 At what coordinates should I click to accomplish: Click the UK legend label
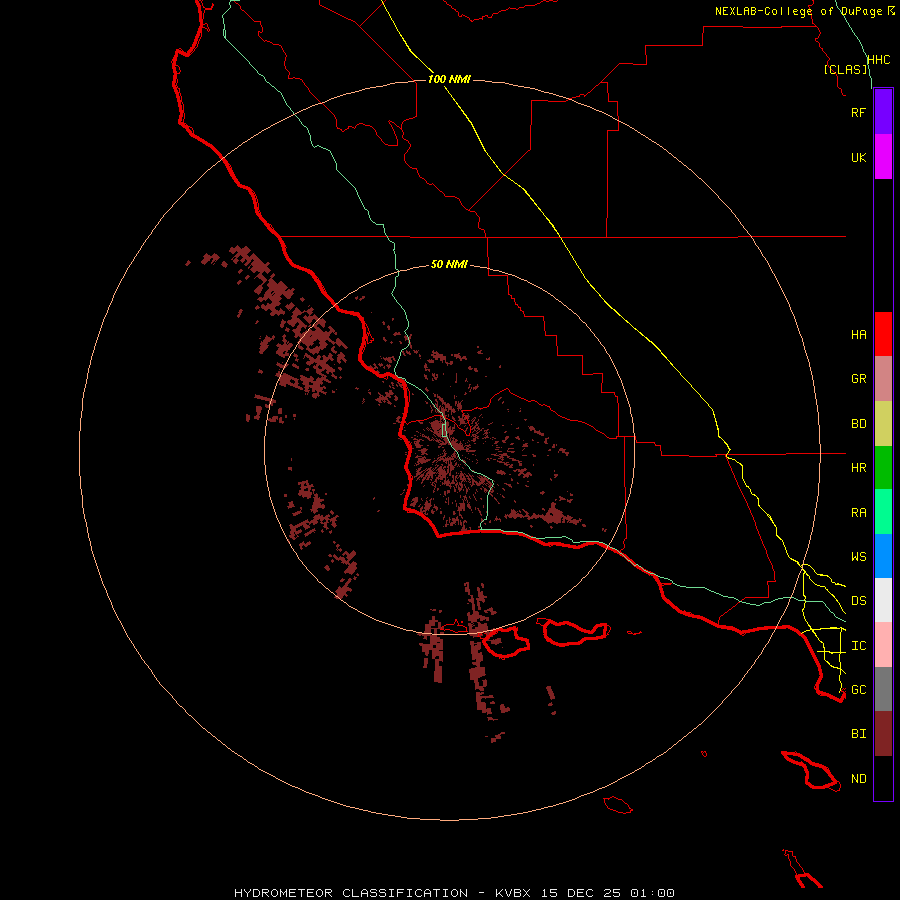pyautogui.click(x=859, y=157)
